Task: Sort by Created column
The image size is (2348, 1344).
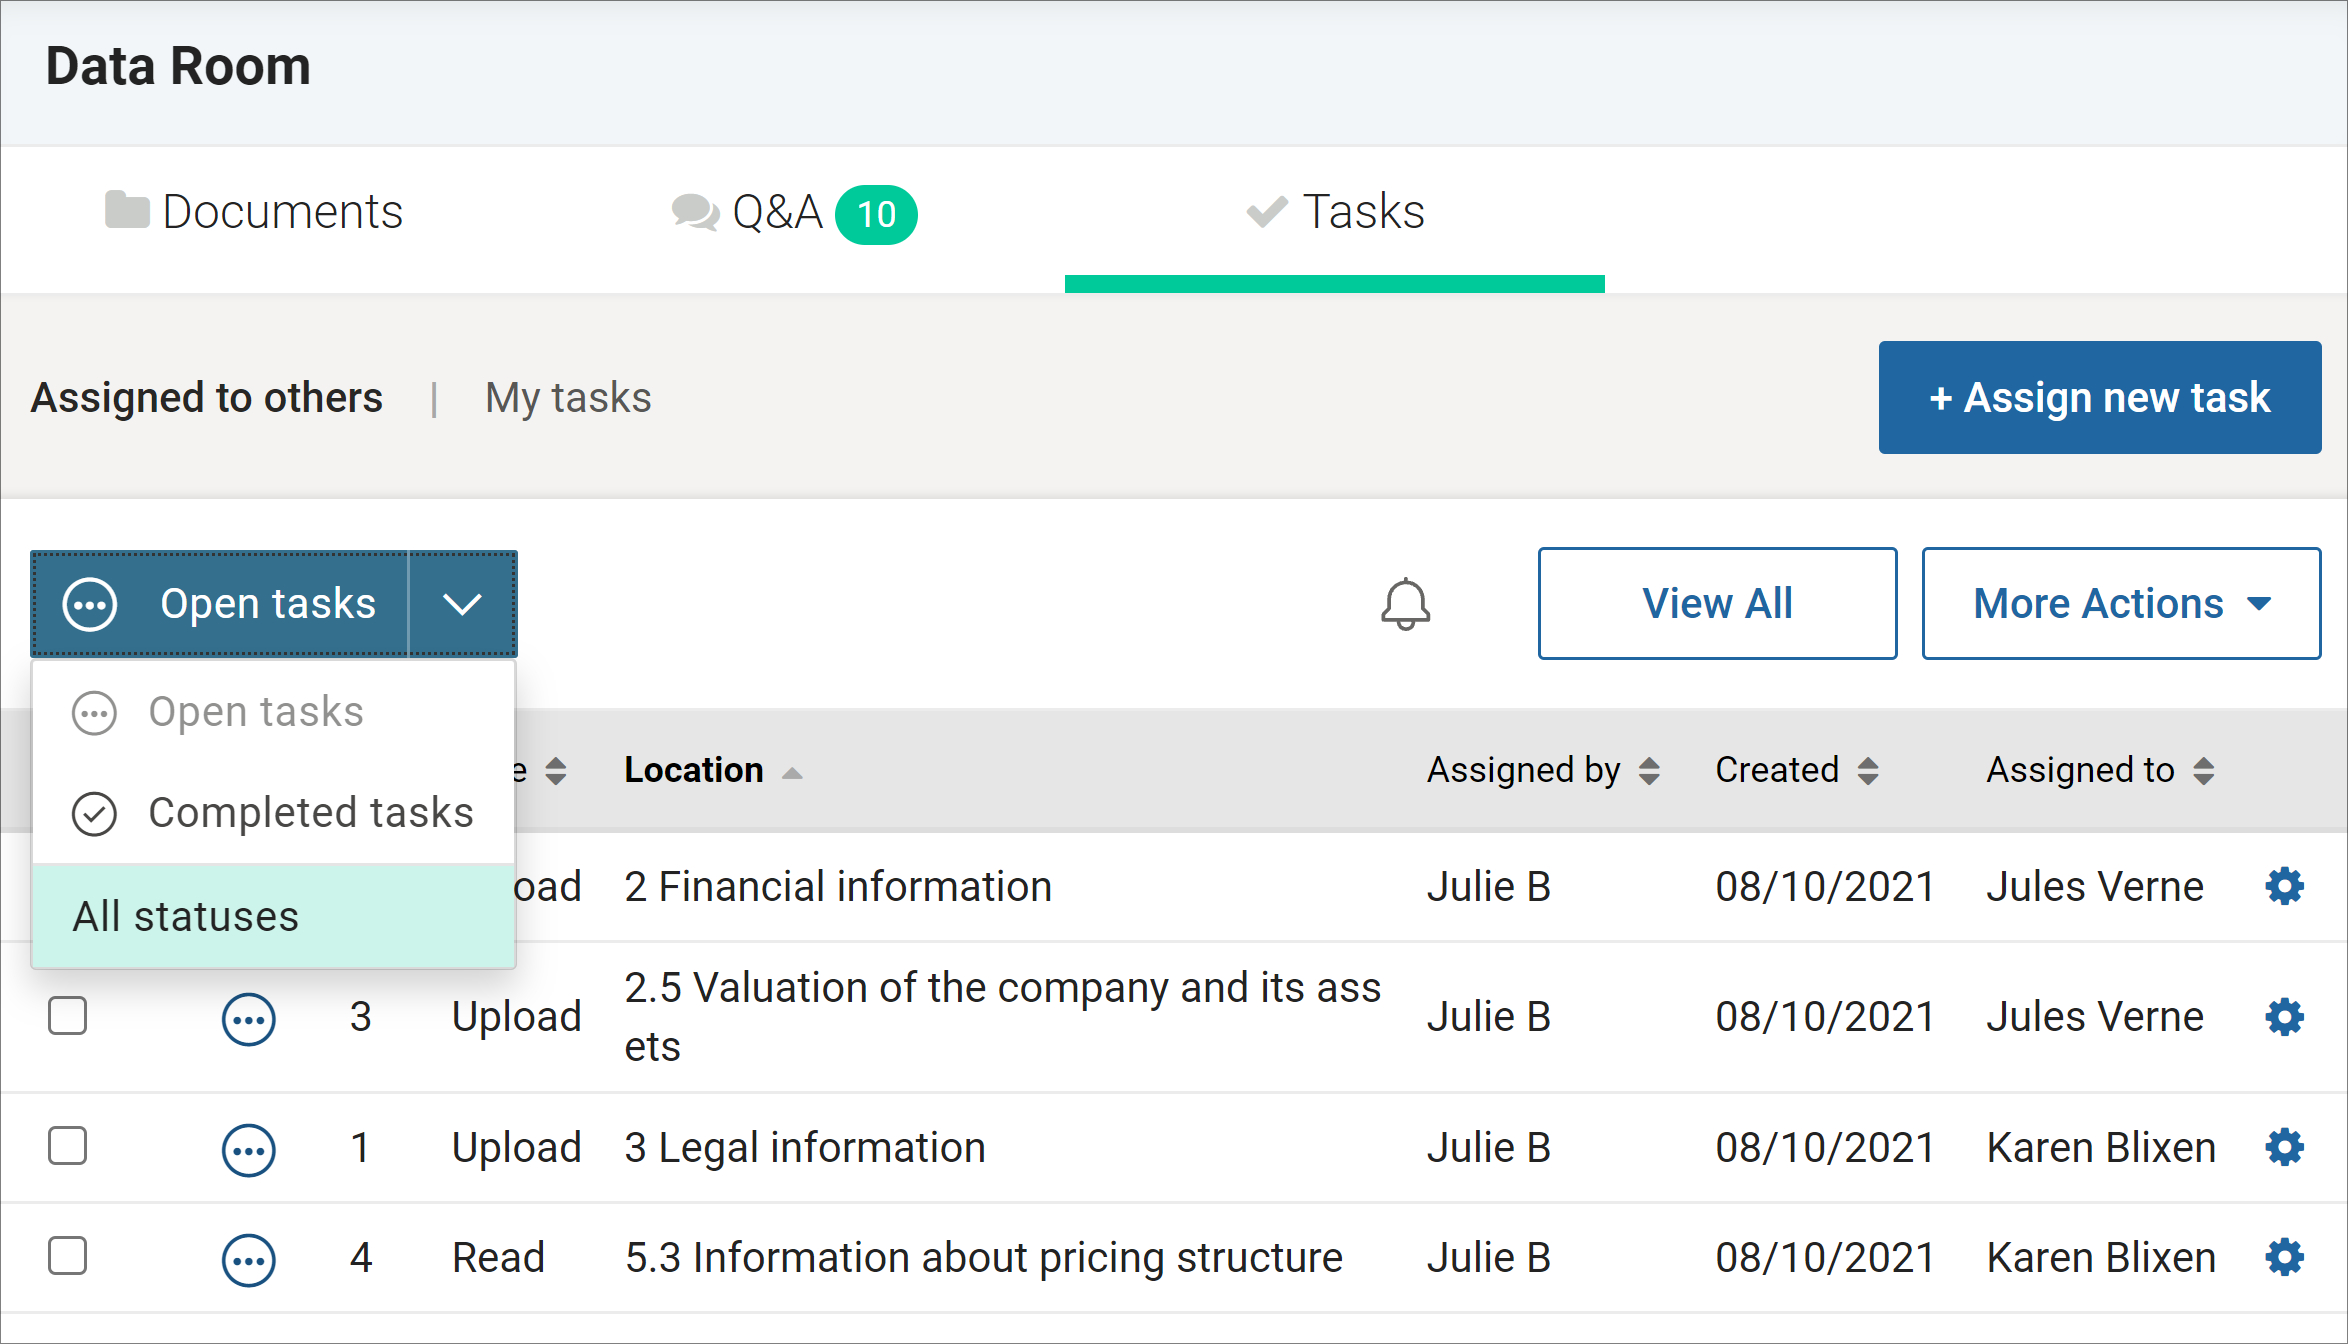Action: 1797,770
